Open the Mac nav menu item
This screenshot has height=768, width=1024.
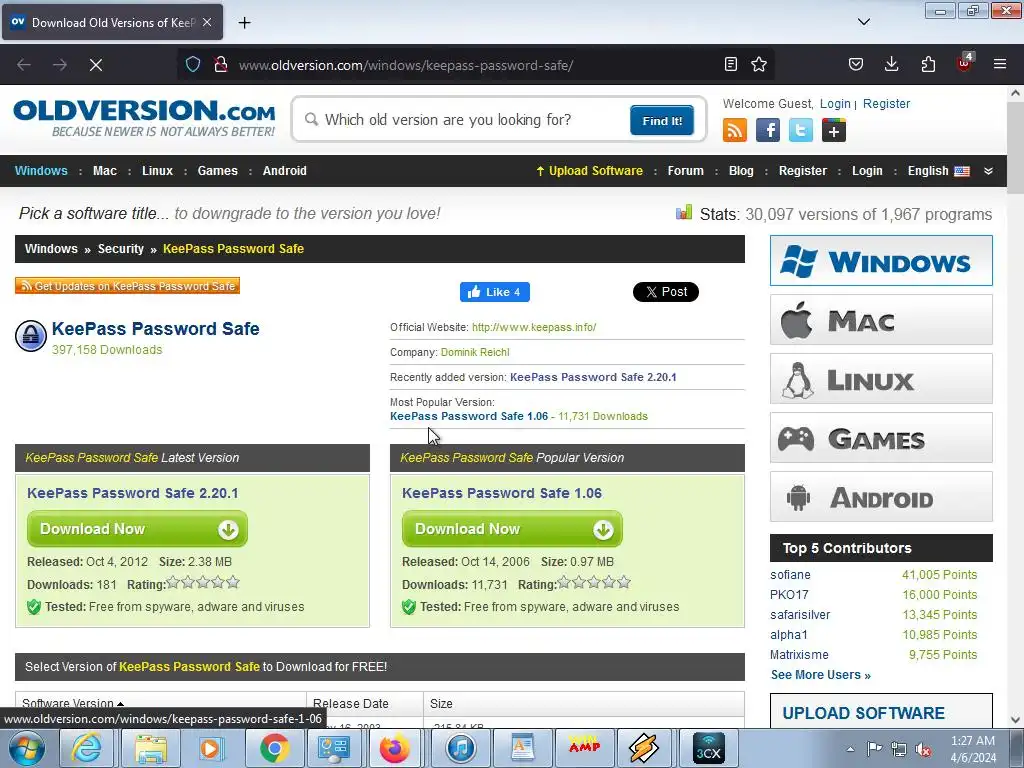[x=104, y=171]
